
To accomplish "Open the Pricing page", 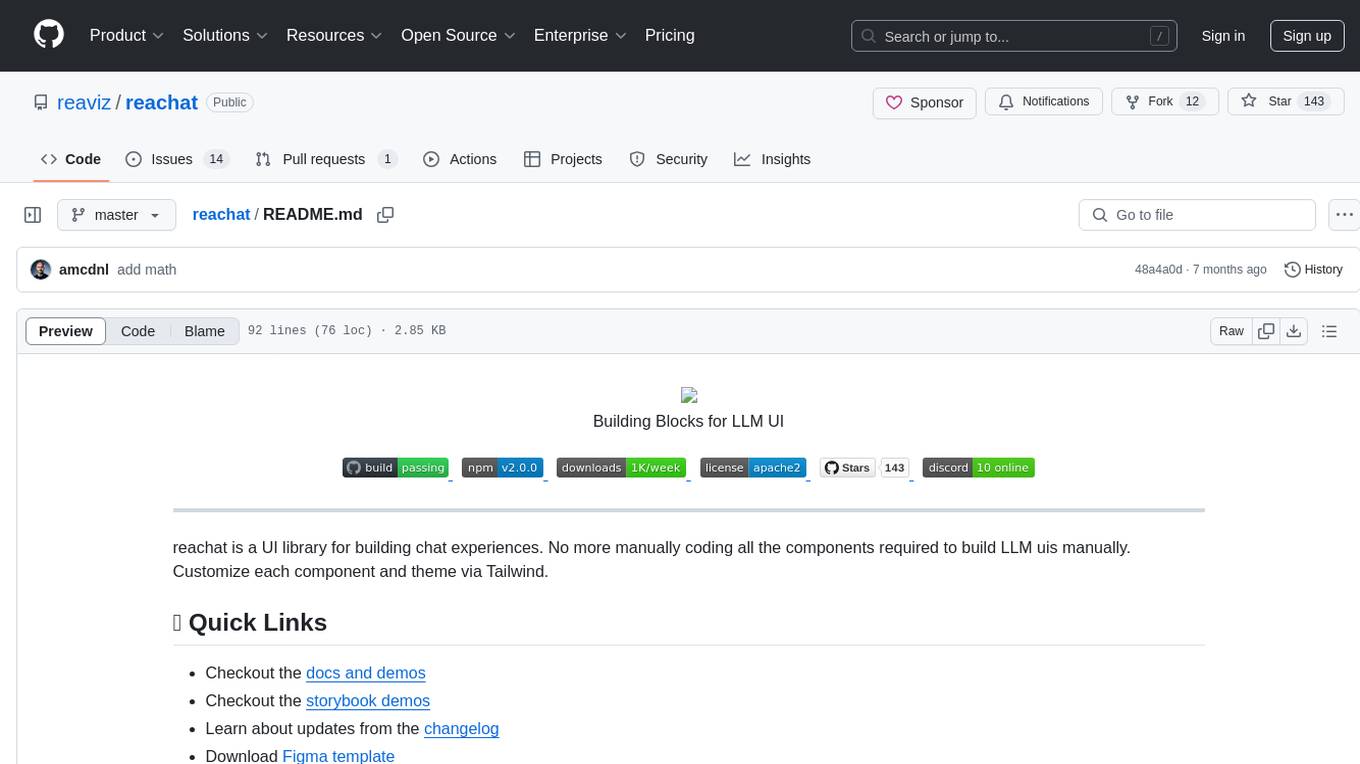I will point(670,35).
